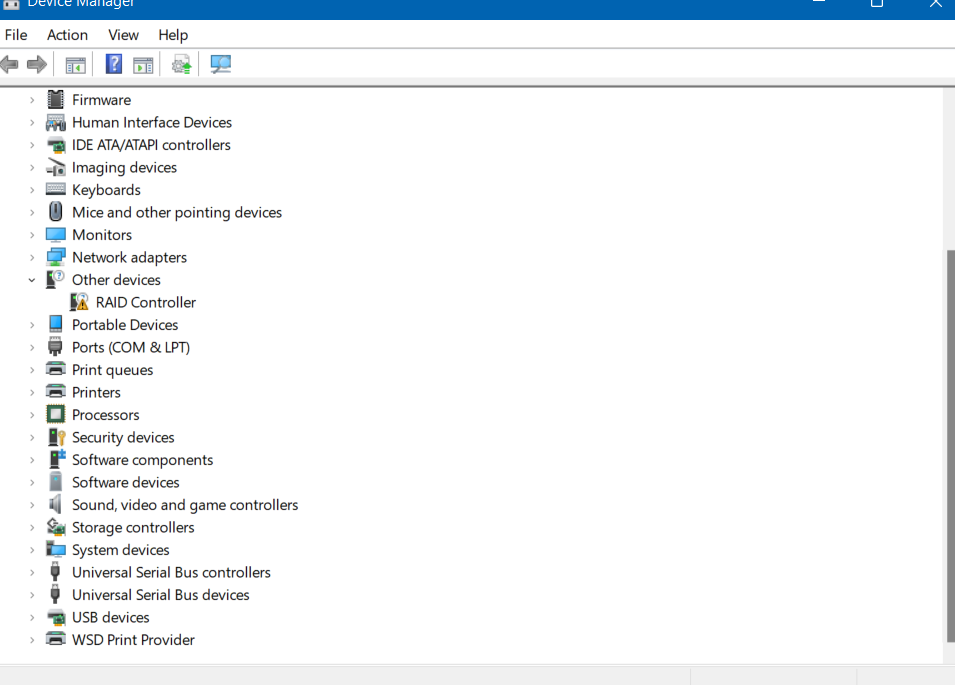Viewport: 955px width, 685px height.
Task: Click the vertical scrollbar thumb
Action: pyautogui.click(x=948, y=440)
